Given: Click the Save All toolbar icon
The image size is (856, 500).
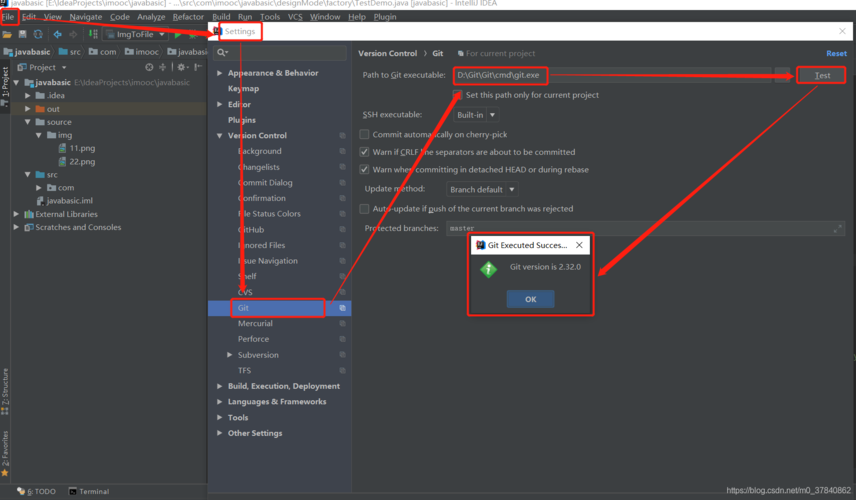Looking at the screenshot, I should (x=22, y=34).
